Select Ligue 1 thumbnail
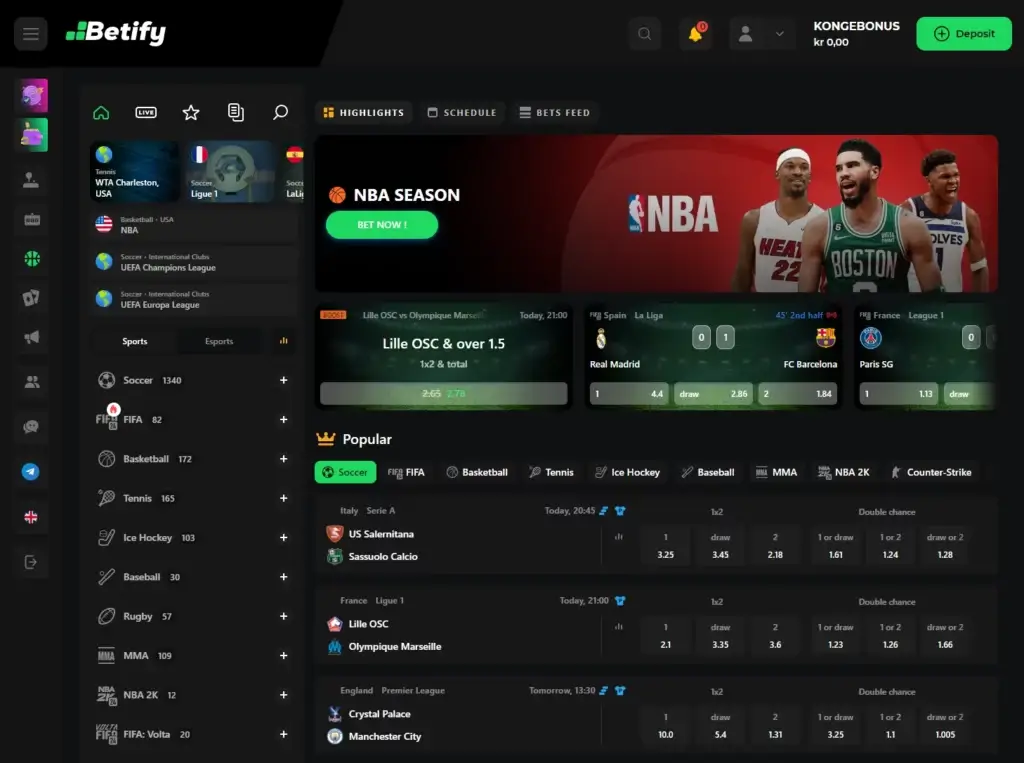 tap(231, 172)
